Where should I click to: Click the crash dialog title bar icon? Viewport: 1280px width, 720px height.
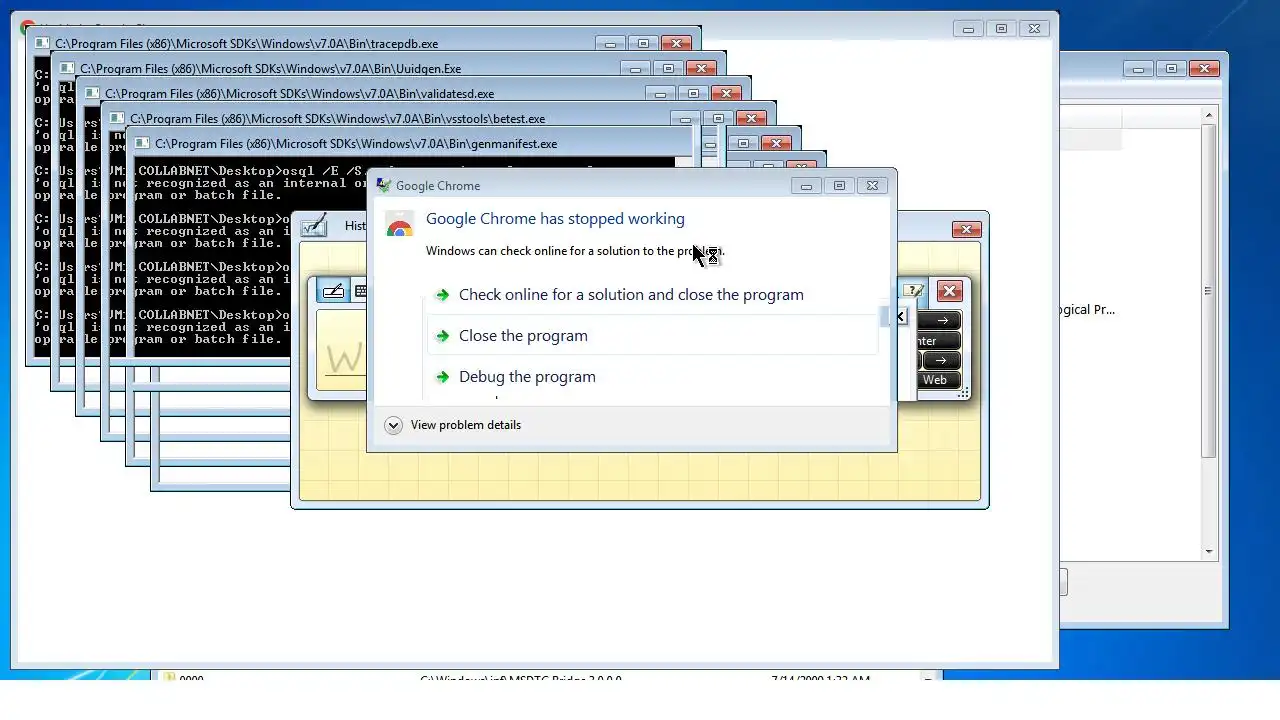383,185
